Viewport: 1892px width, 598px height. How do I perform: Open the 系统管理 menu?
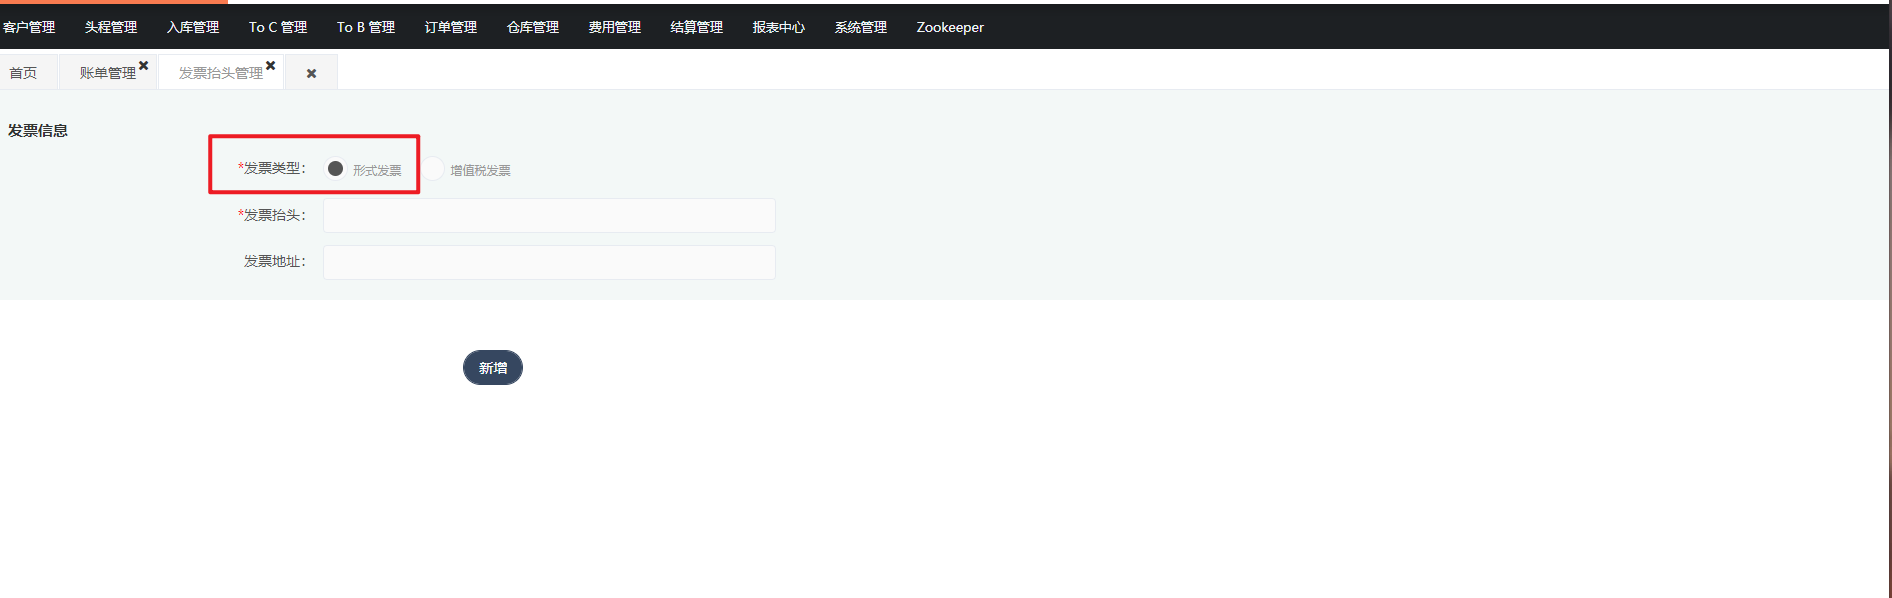[861, 27]
